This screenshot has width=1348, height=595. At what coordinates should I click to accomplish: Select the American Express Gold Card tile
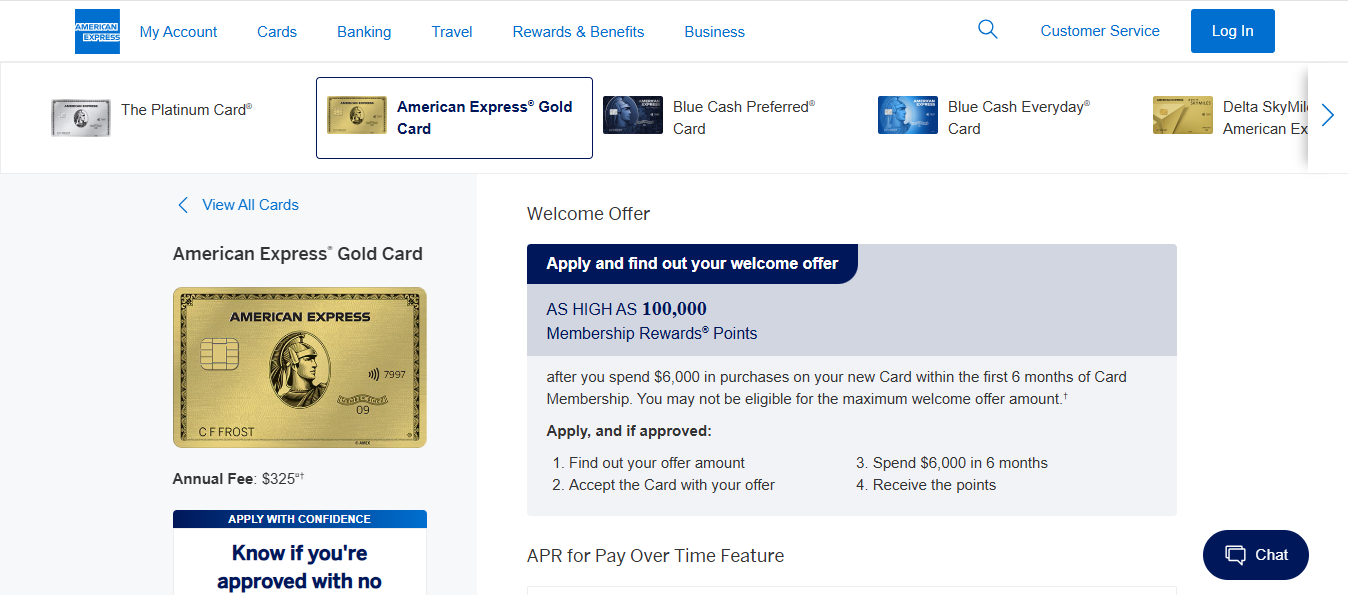coord(454,117)
